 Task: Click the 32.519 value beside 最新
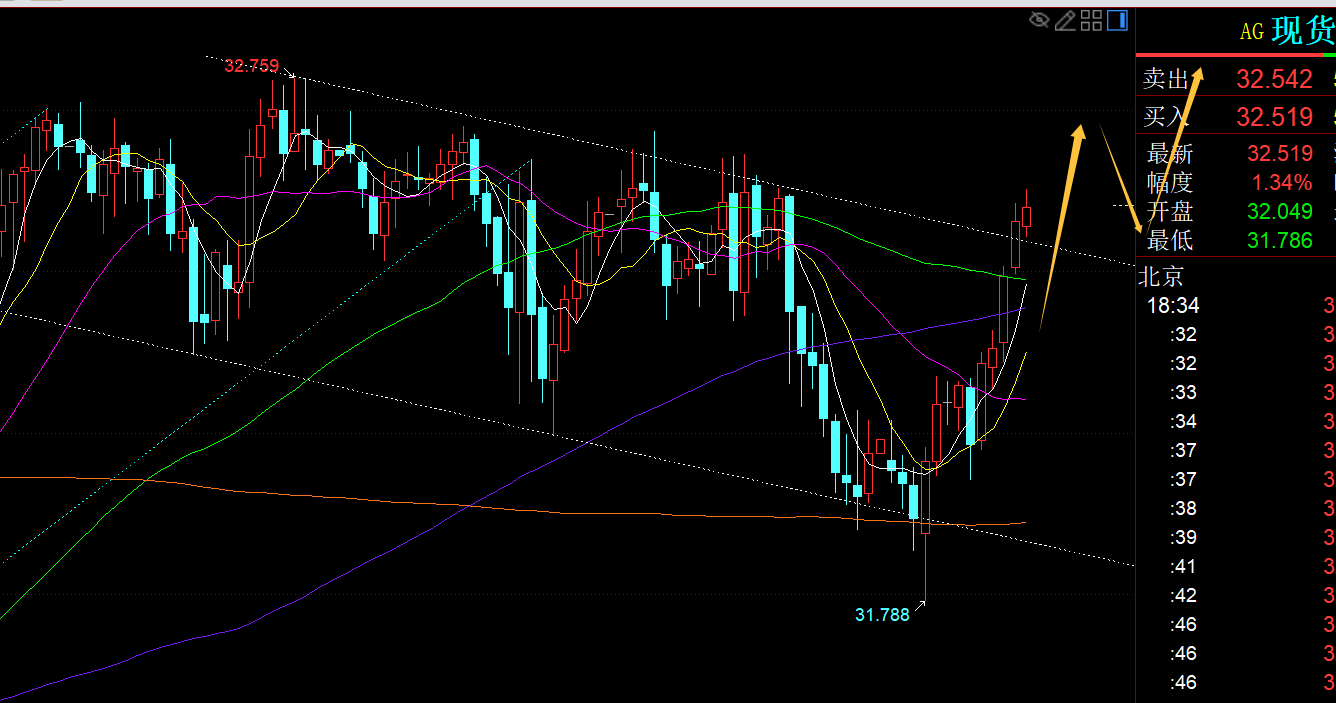coord(1279,154)
